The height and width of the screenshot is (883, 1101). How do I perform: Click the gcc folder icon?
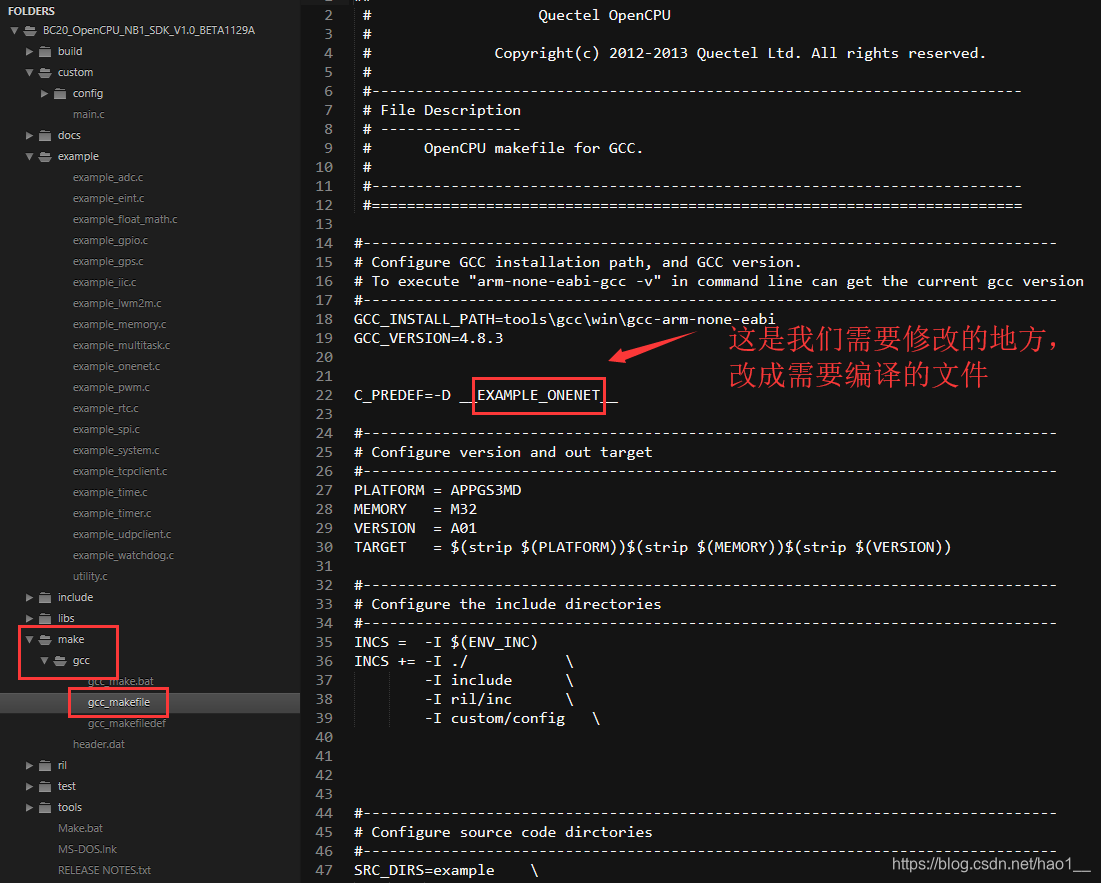coord(60,661)
